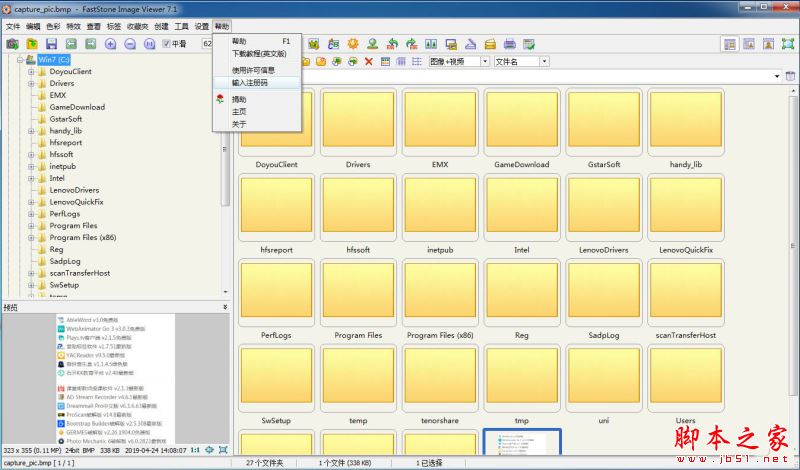This screenshot has height=470, width=800.
Task: Switch to the details list view icon
Action: 417,61
